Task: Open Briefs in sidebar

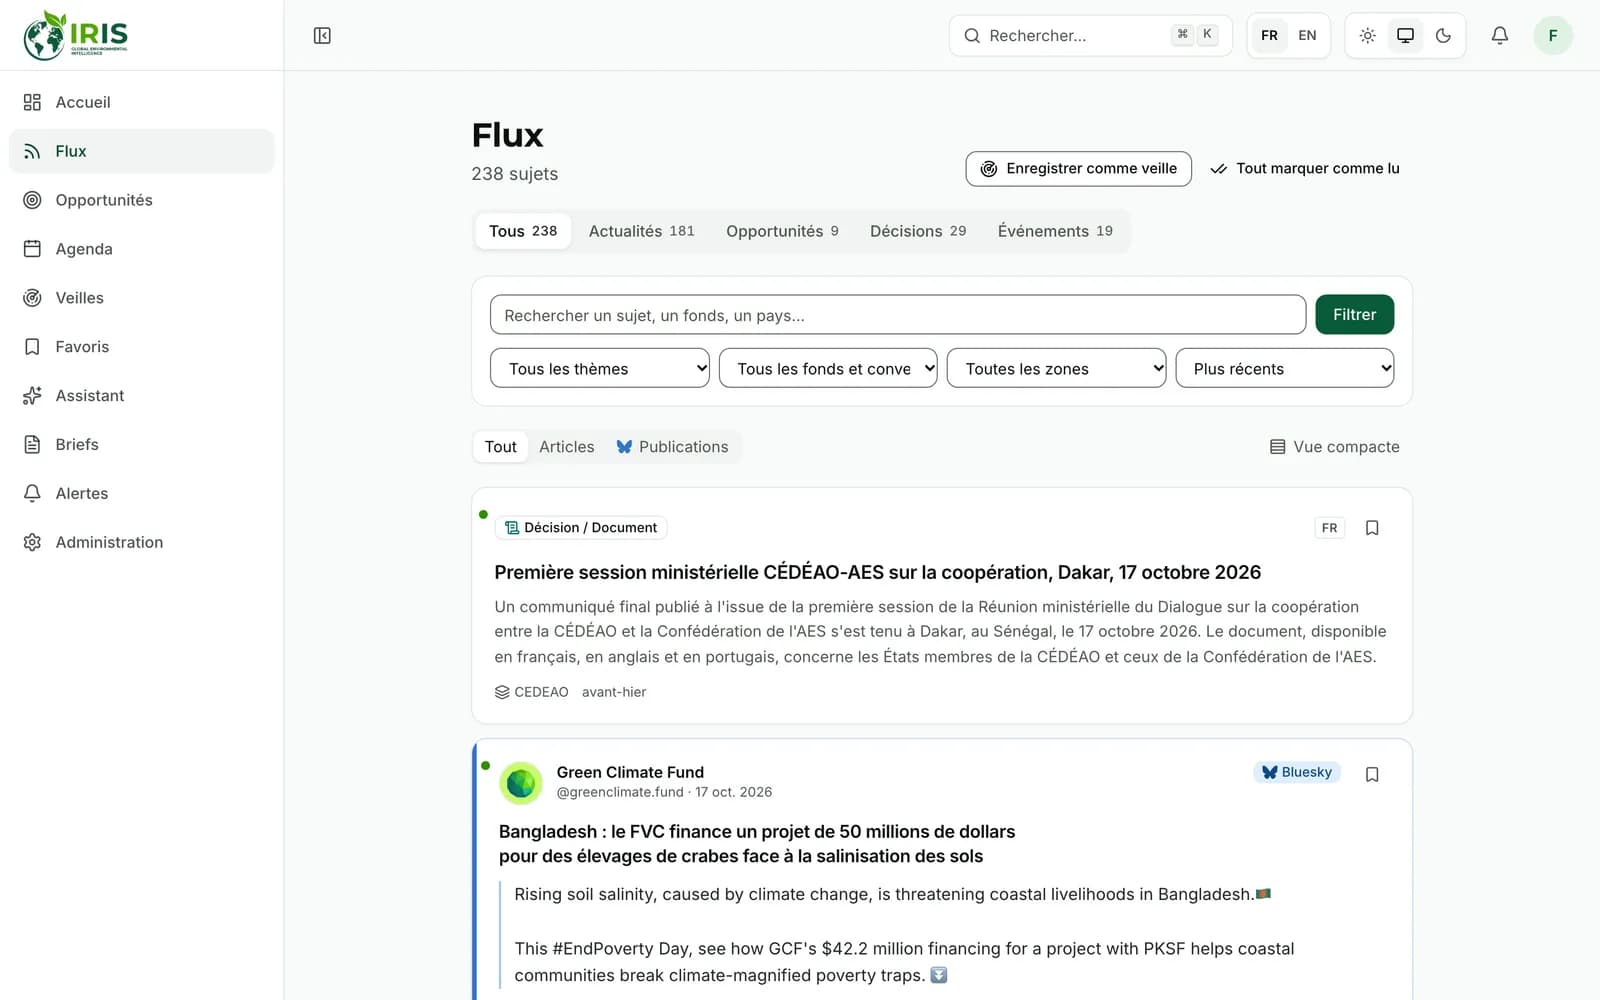Action: click(141, 445)
